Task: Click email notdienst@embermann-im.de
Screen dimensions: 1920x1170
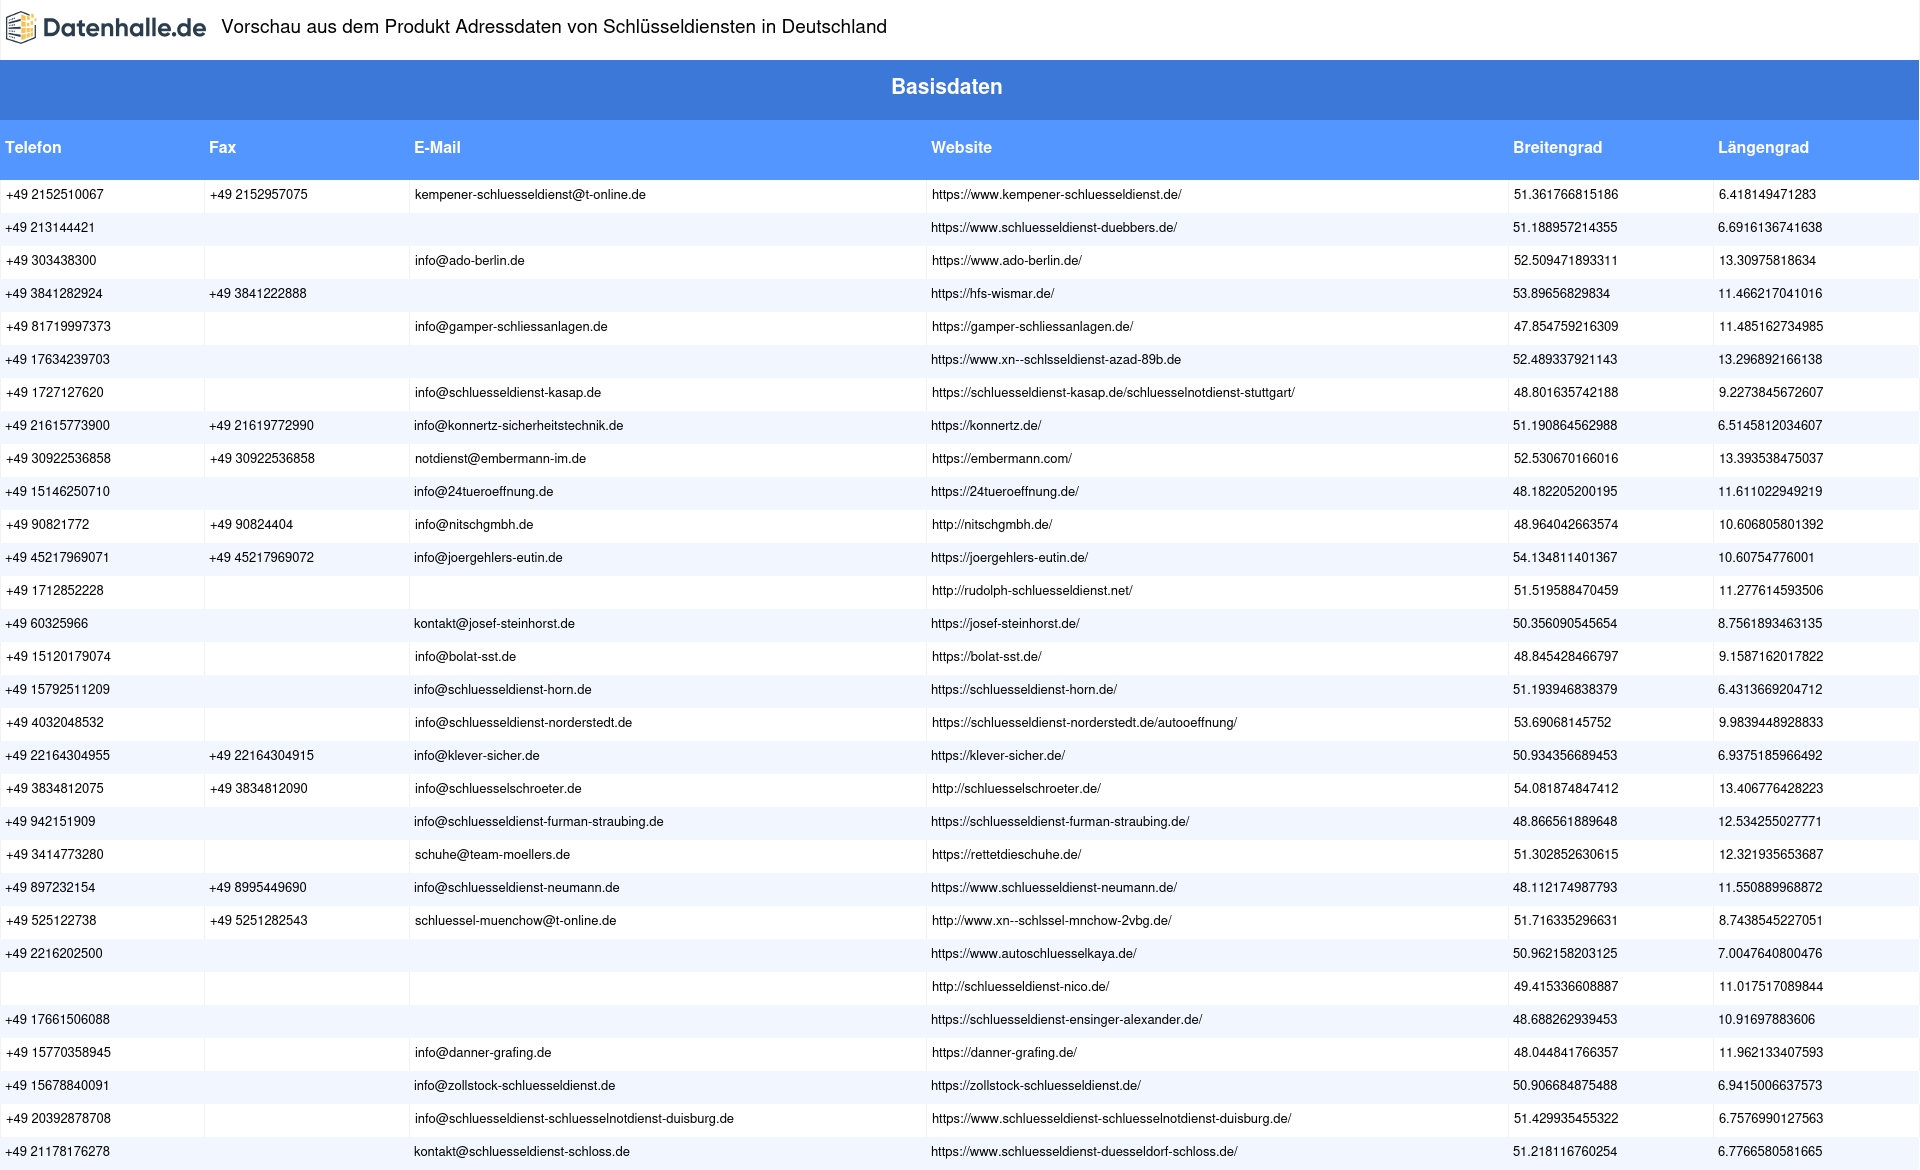Action: [500, 459]
